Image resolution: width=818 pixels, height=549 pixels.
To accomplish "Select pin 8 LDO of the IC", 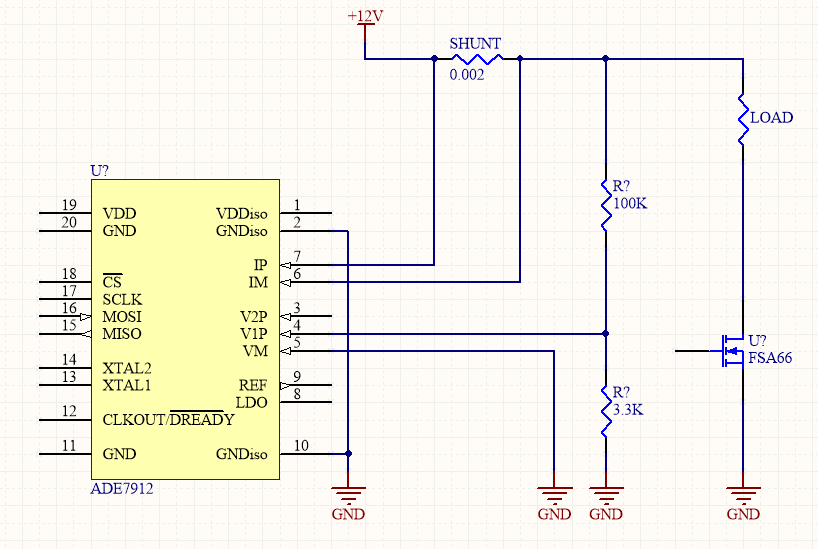I will click(306, 402).
